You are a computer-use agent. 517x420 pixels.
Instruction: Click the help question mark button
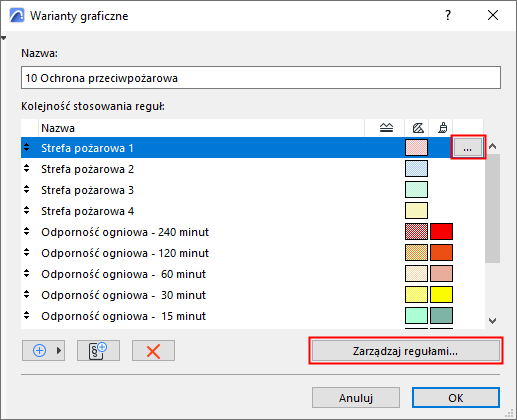pos(448,15)
